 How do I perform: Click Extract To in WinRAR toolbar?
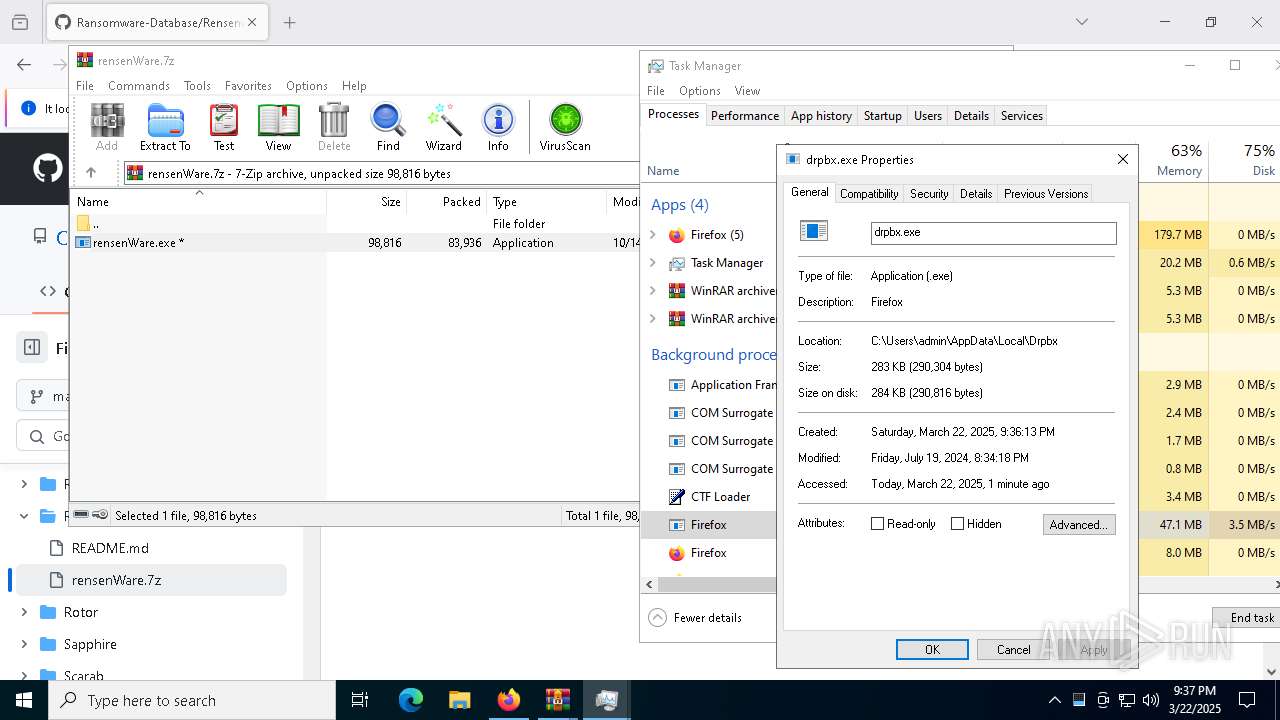[x=165, y=127]
